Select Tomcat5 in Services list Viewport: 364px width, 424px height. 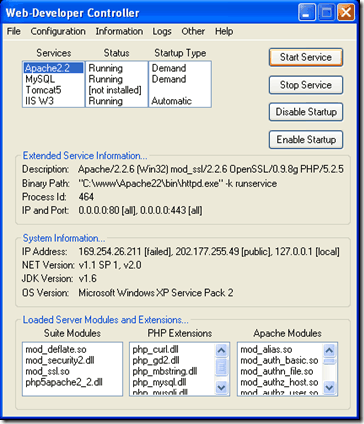tap(53, 90)
